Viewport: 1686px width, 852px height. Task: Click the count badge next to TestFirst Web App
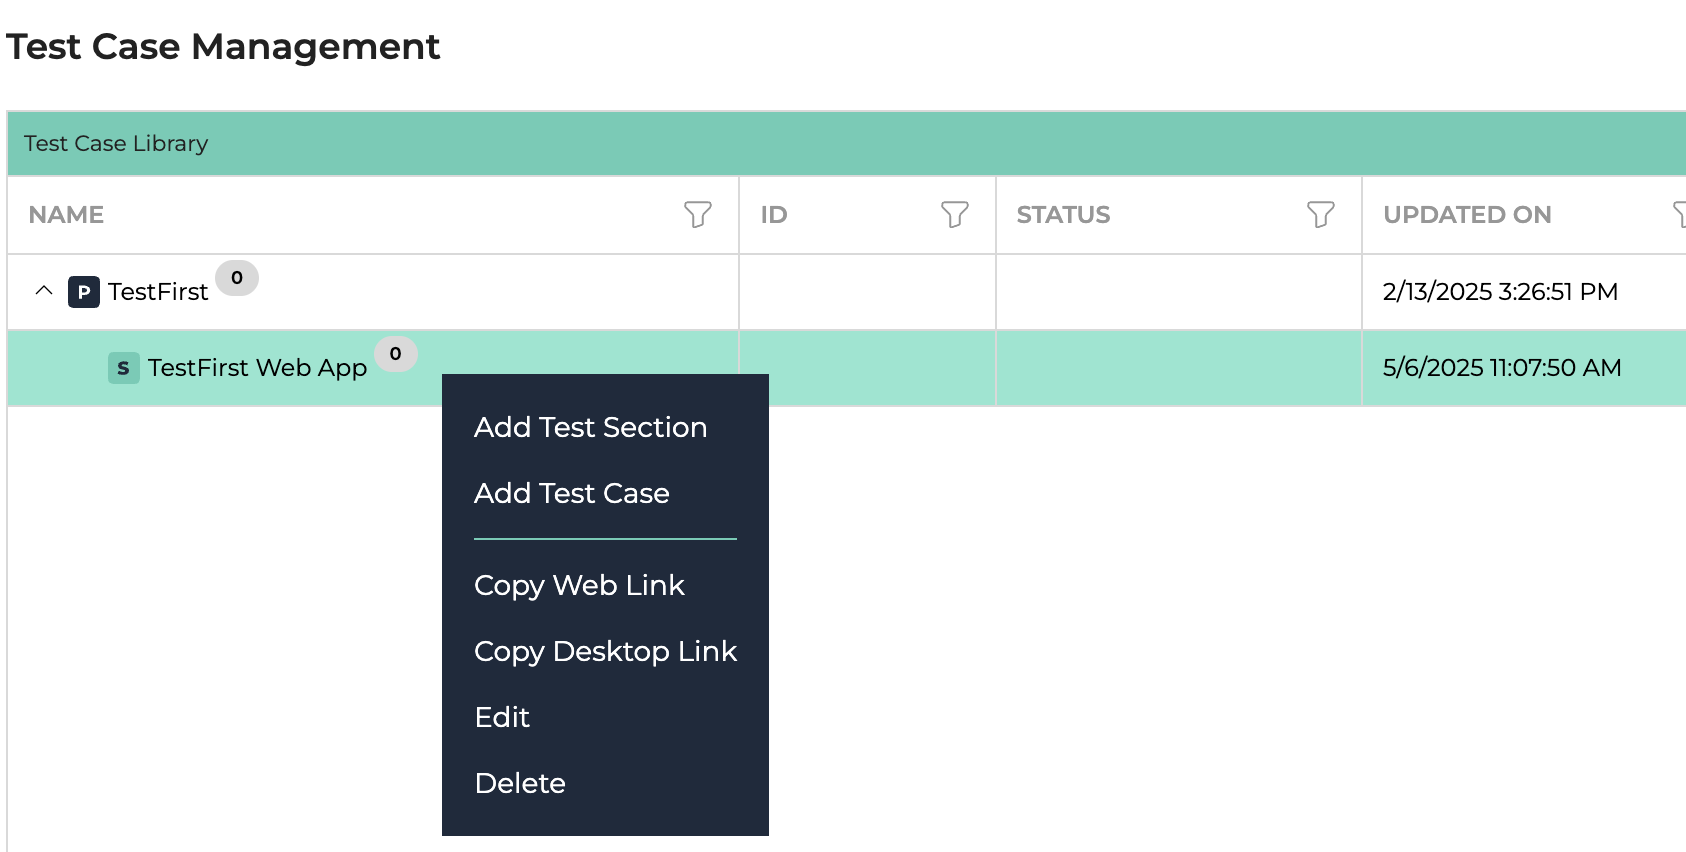tap(396, 354)
